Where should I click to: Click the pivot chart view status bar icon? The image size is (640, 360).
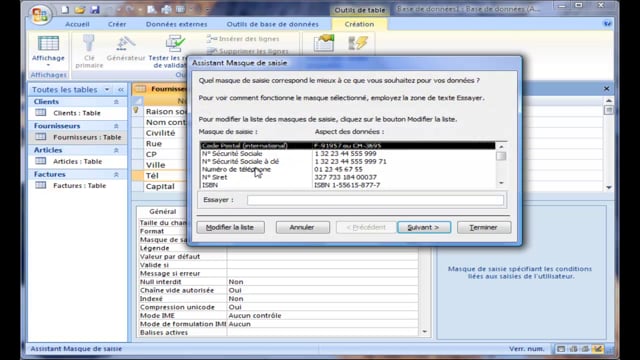(x=586, y=349)
